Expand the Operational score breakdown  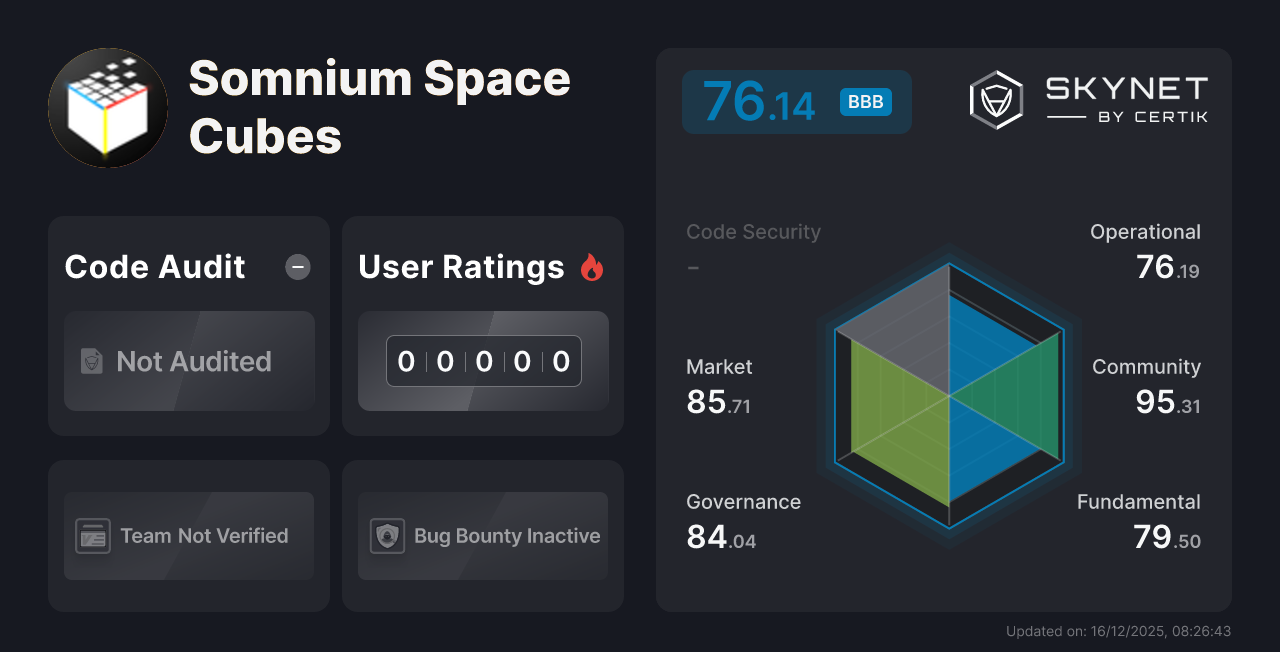1145,250
